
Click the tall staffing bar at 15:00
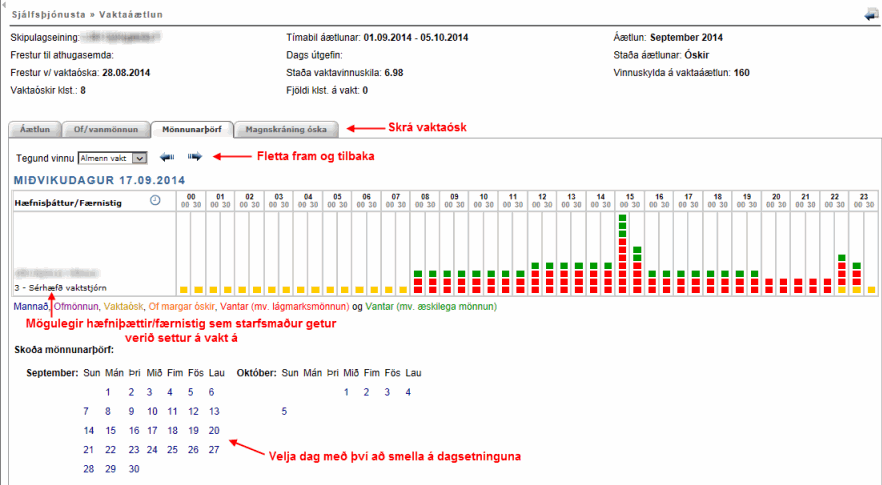click(623, 254)
